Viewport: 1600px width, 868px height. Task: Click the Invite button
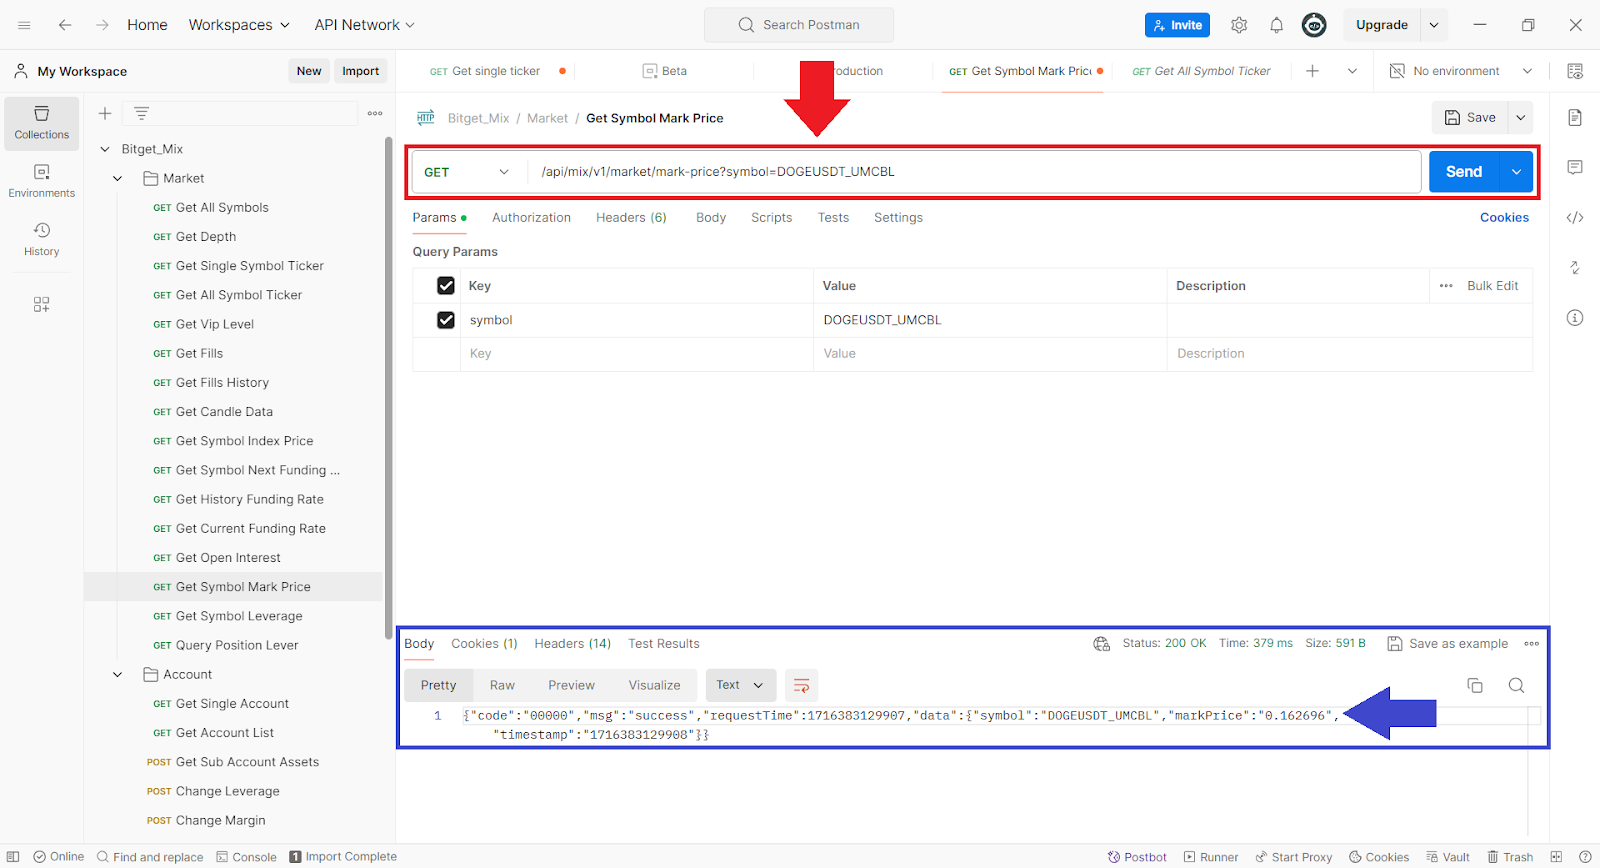pos(1177,25)
